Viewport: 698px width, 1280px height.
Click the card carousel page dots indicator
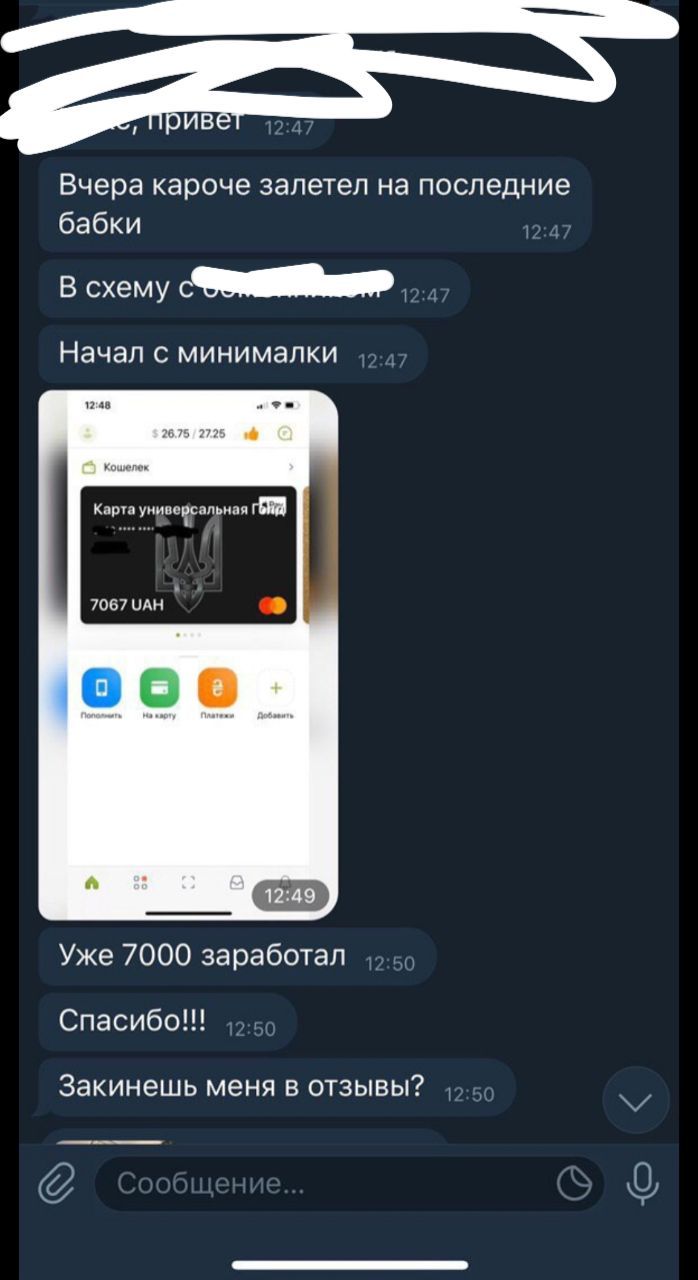tap(188, 635)
